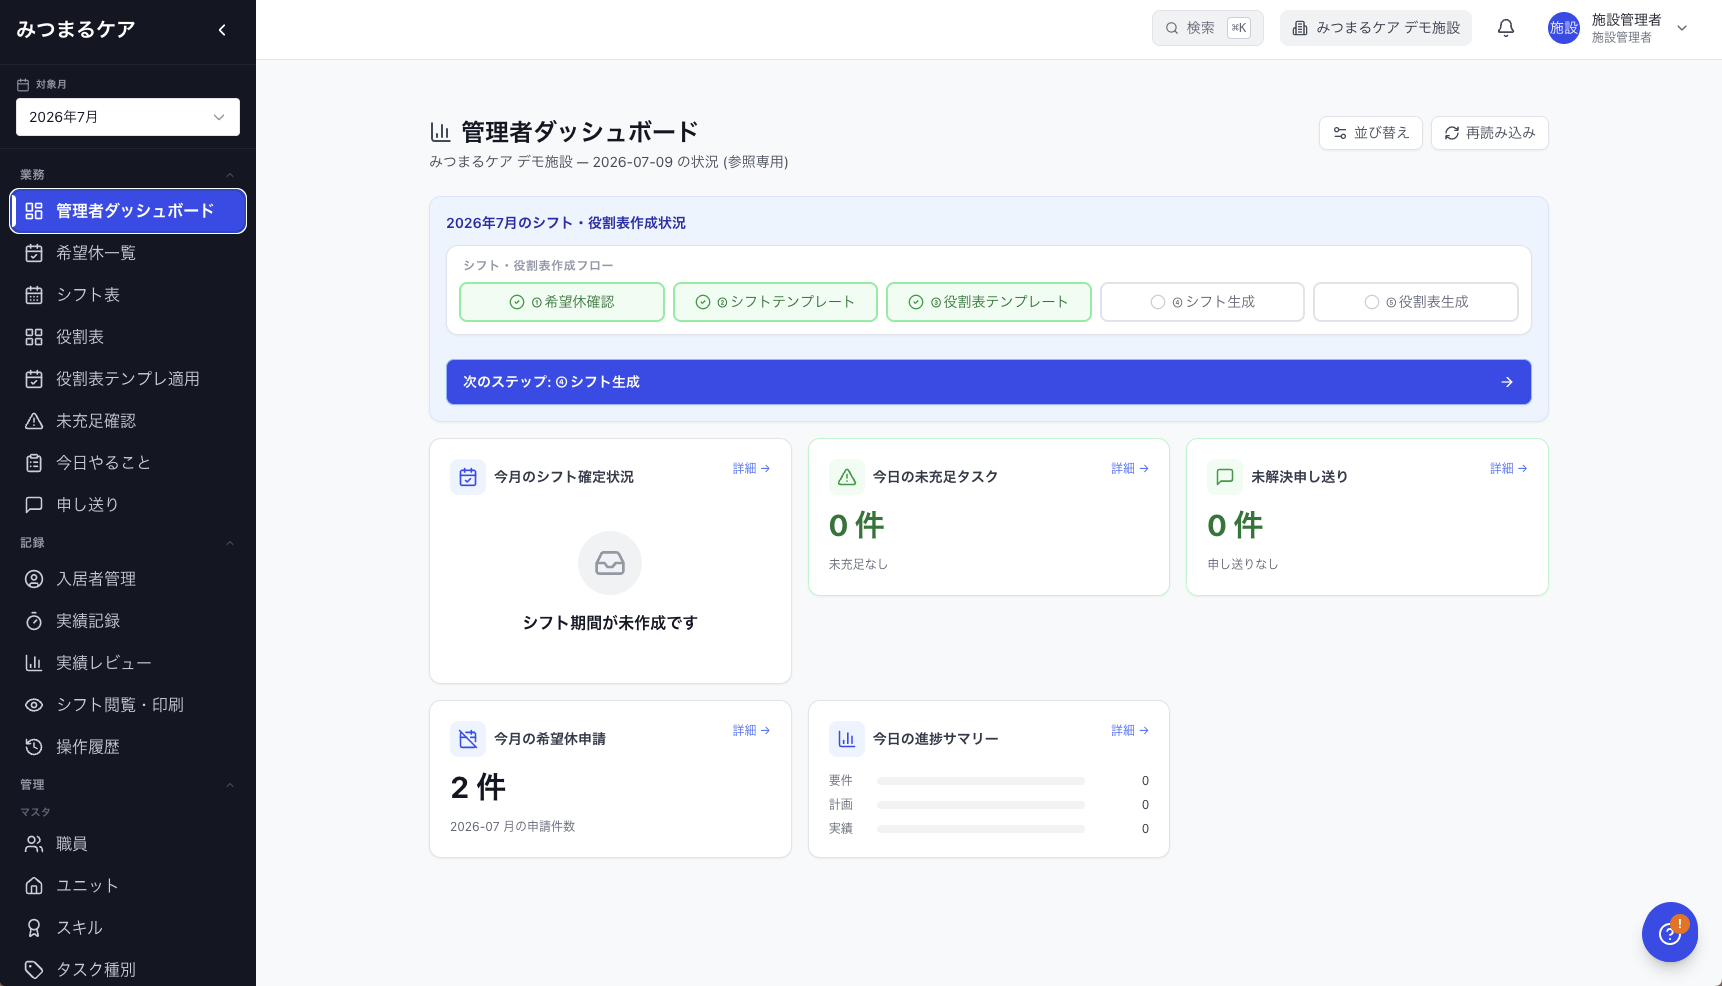Click the シフト表 calendar grid icon
Viewport: 1722px width, 986px height.
(x=34, y=295)
